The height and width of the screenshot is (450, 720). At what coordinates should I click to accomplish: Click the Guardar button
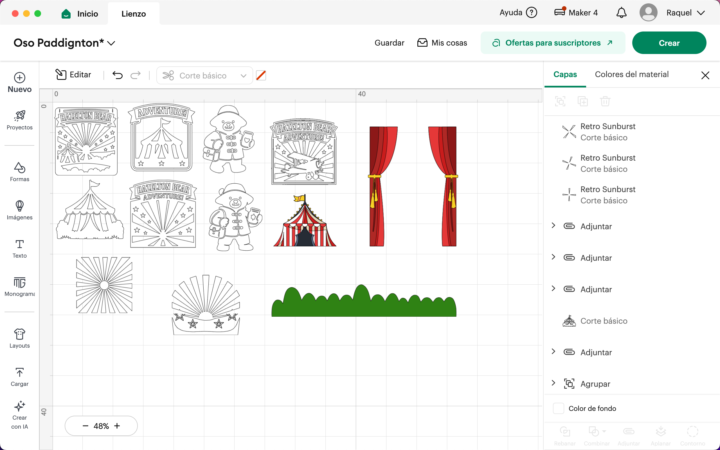click(389, 43)
